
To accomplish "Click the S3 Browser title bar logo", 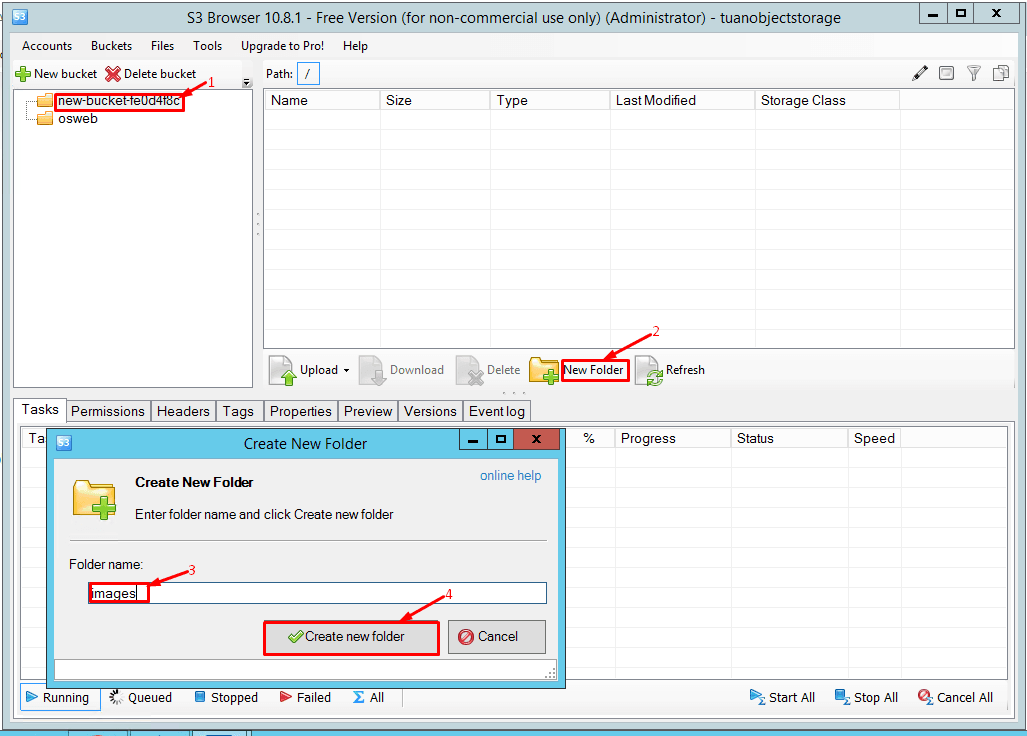I will 20,16.
